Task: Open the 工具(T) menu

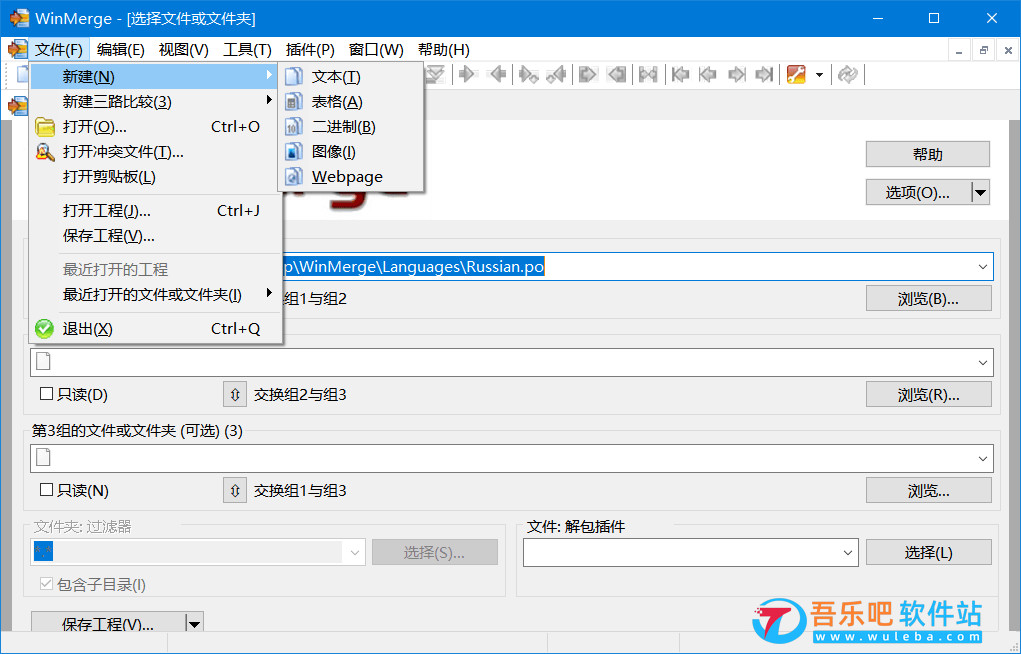Action: pyautogui.click(x=247, y=50)
